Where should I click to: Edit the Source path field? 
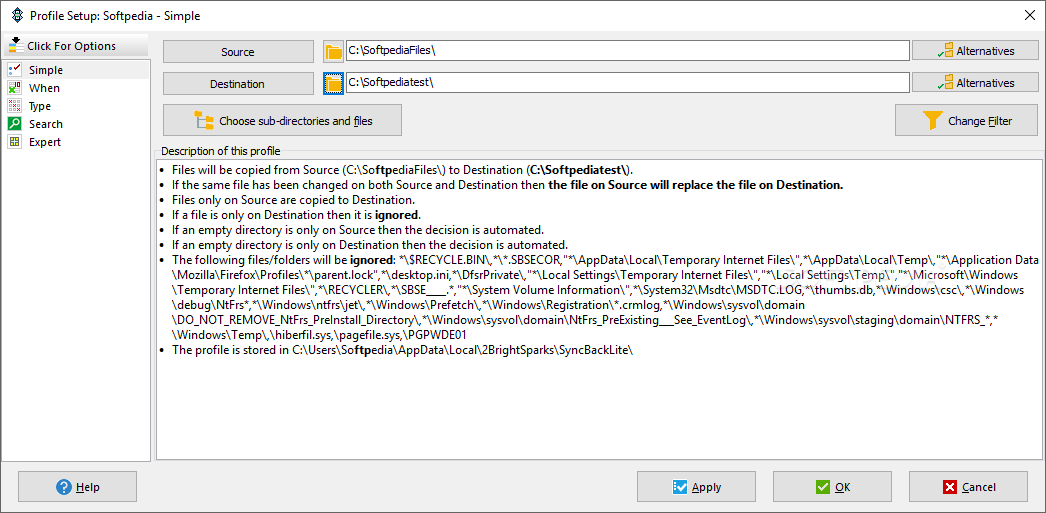[628, 51]
